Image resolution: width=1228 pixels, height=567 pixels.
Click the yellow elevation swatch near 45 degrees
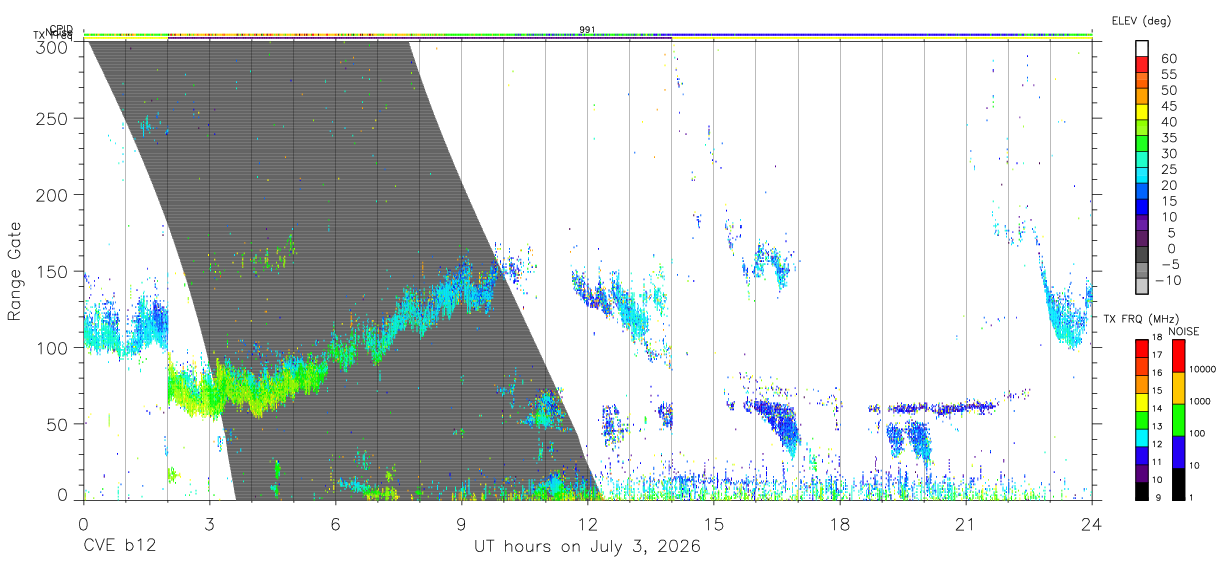(x=1143, y=111)
